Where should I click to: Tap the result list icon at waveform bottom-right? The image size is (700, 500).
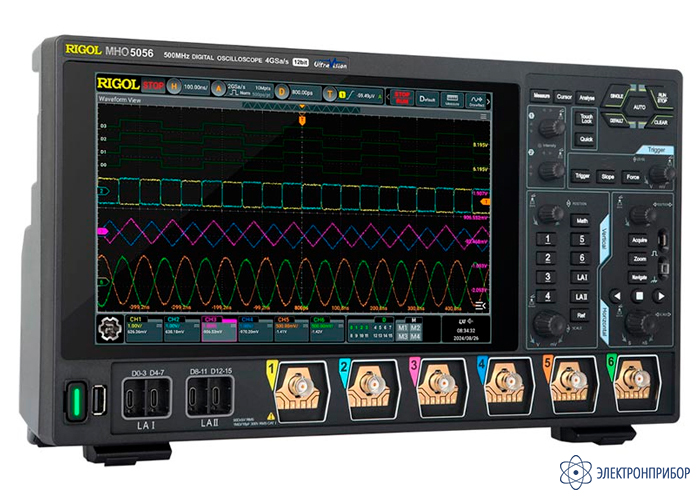point(480,305)
